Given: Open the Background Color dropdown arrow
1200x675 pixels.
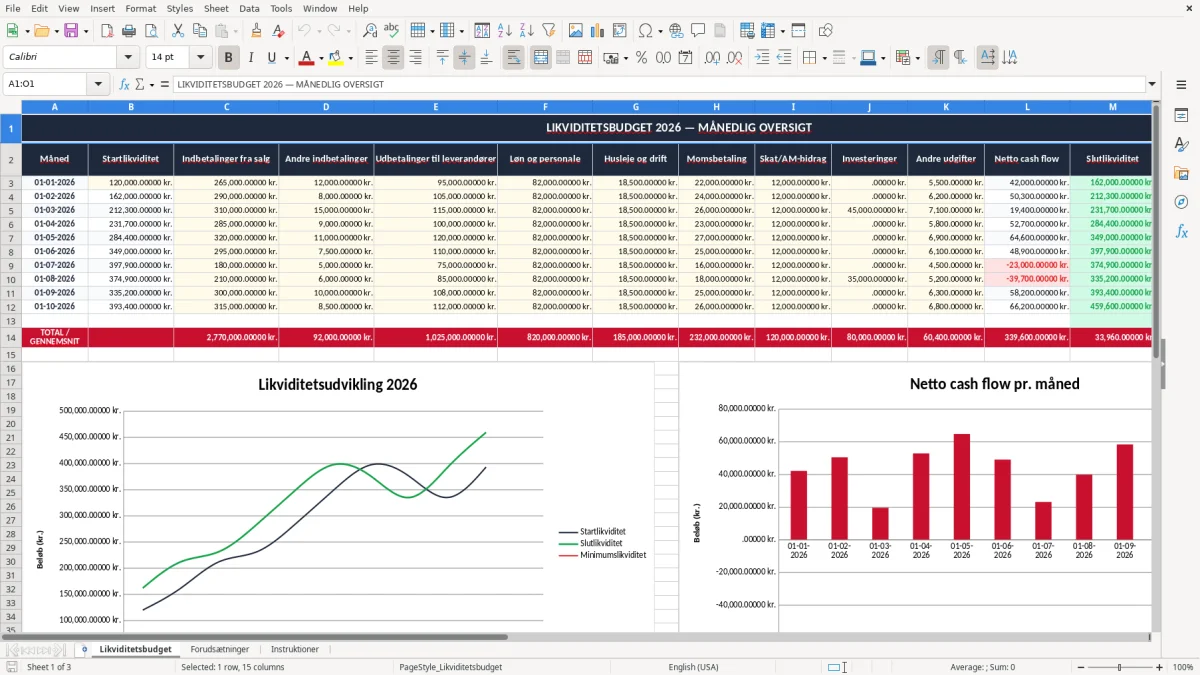Looking at the screenshot, I should coord(350,58).
